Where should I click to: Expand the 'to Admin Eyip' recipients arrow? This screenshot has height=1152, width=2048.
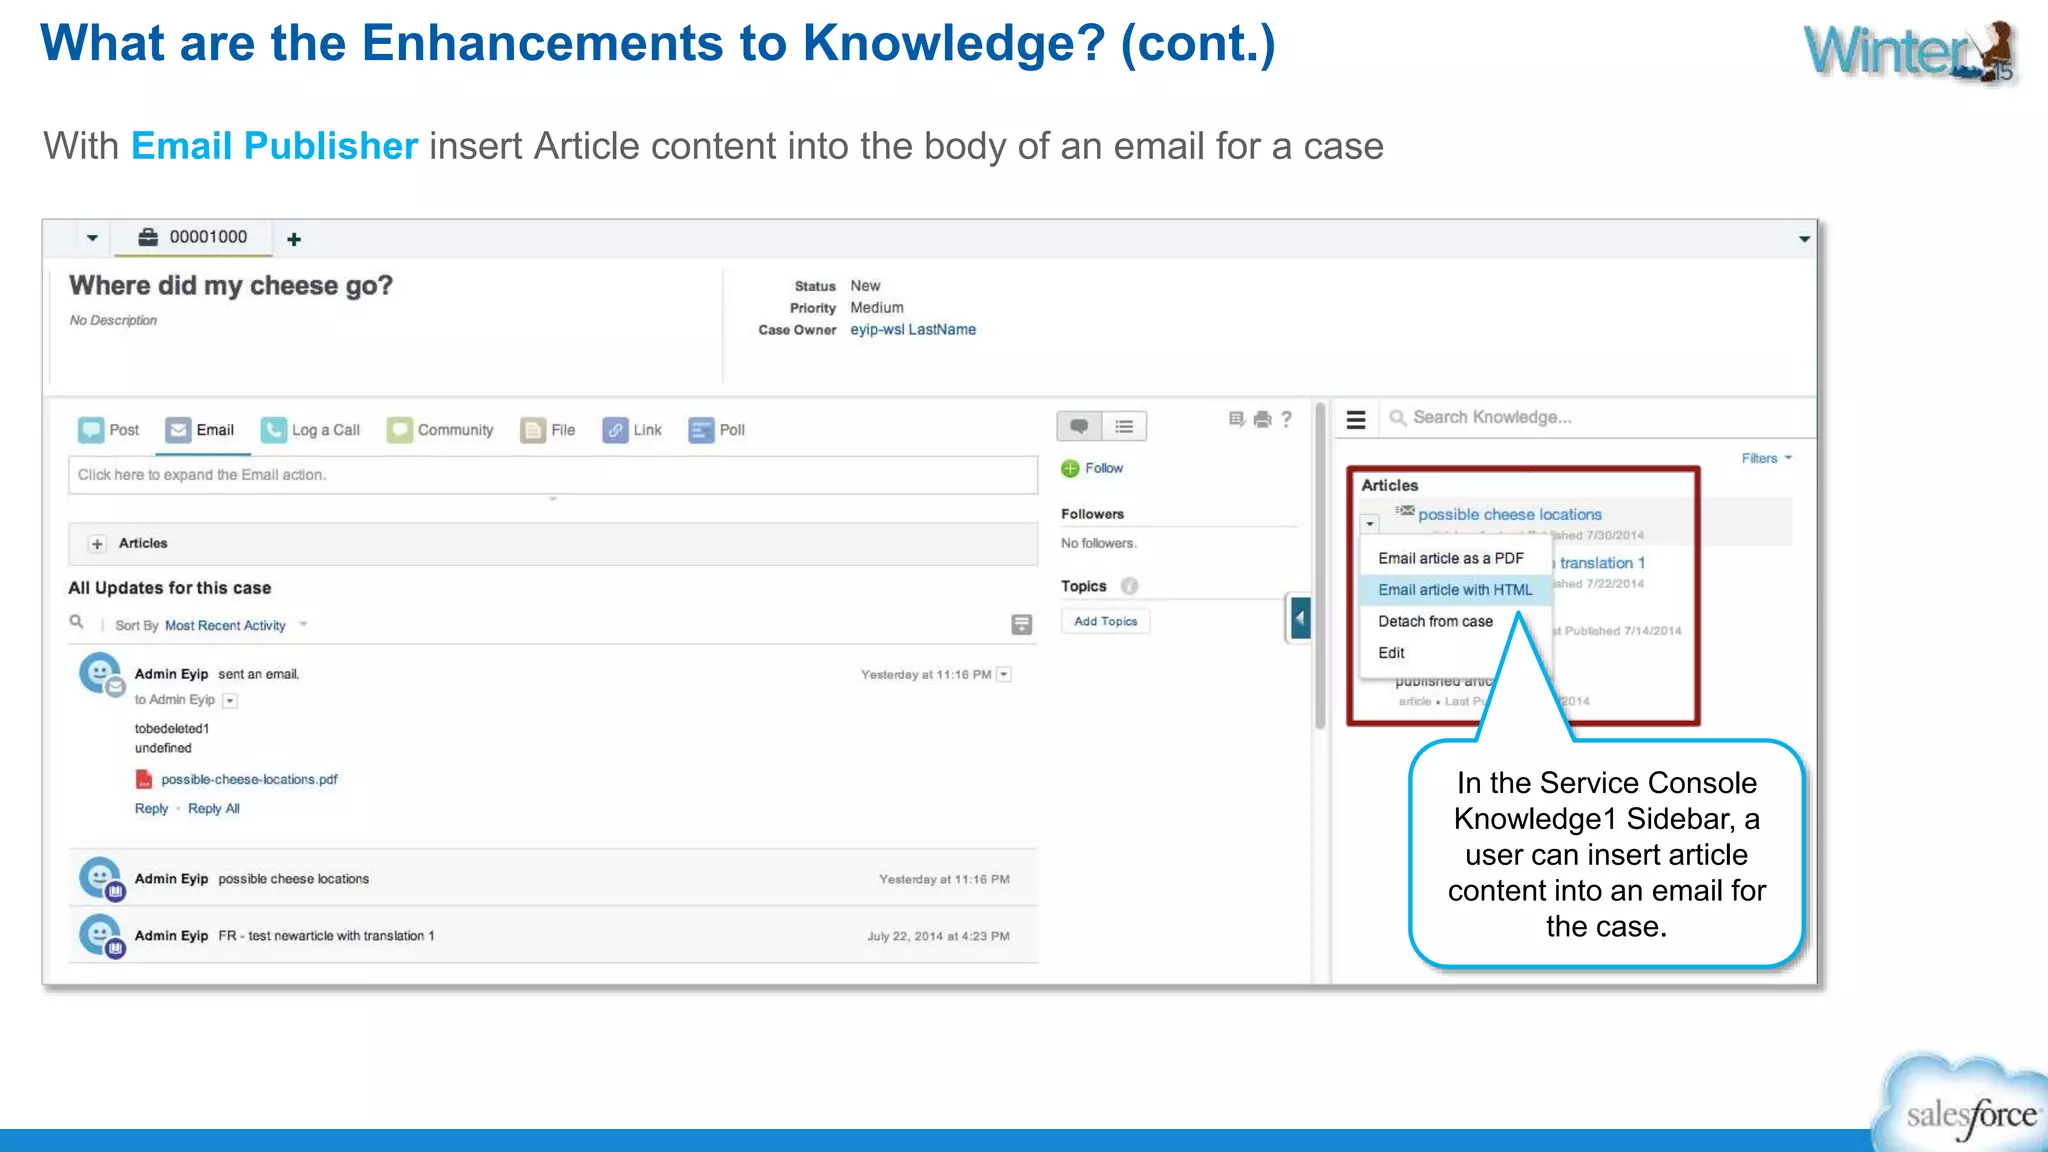230,701
